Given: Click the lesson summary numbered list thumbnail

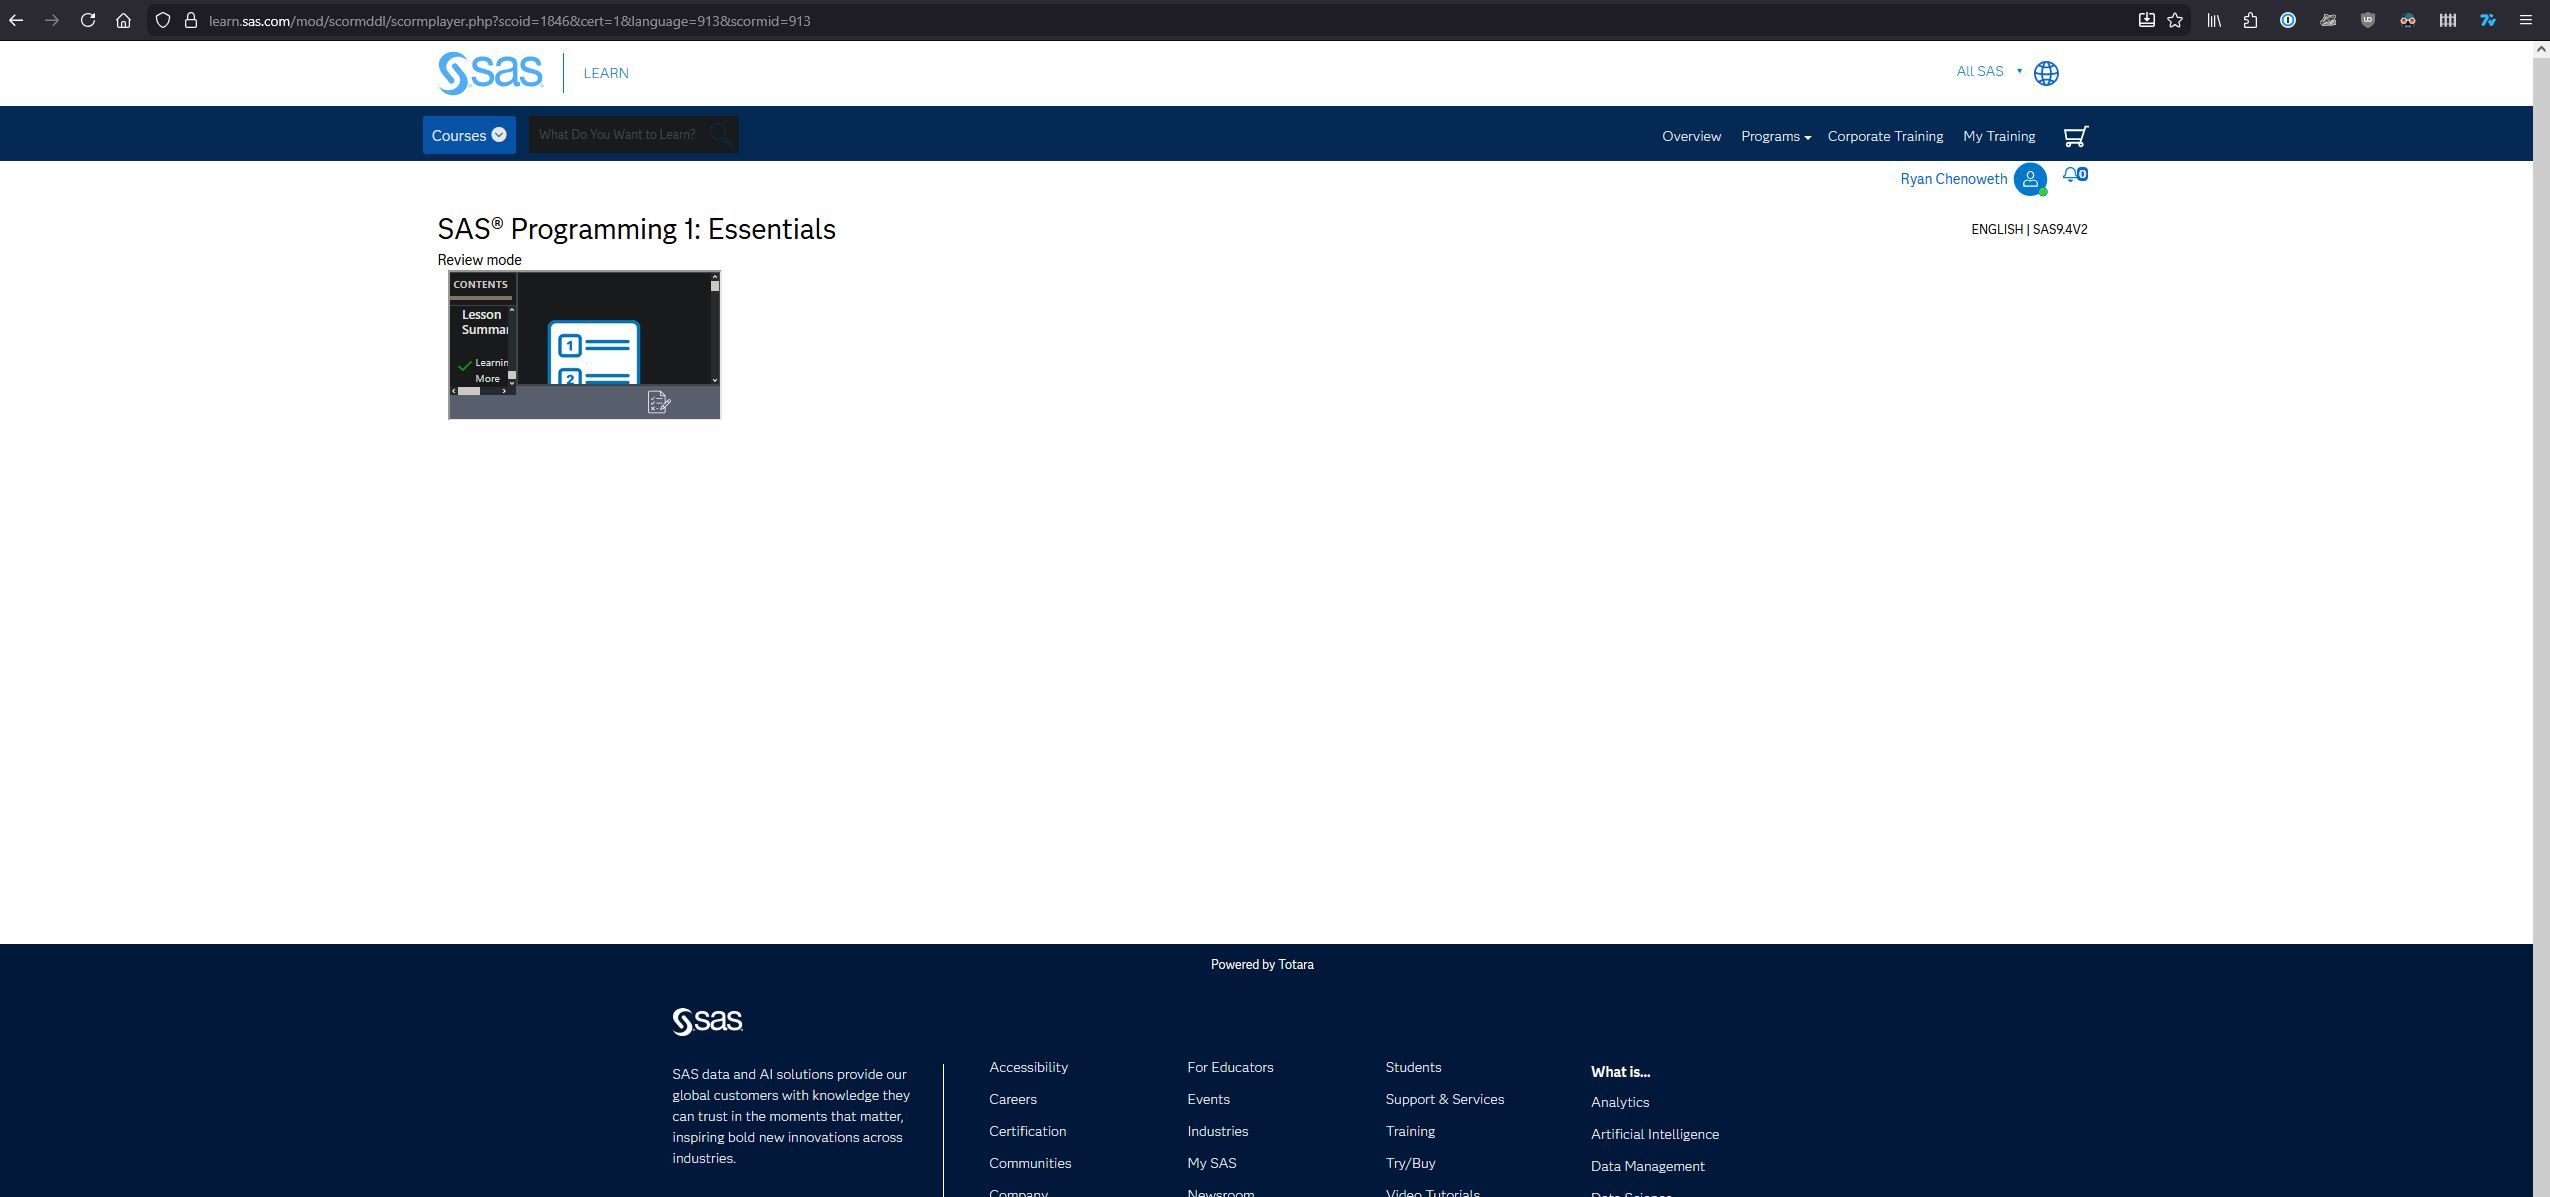Looking at the screenshot, I should 594,352.
